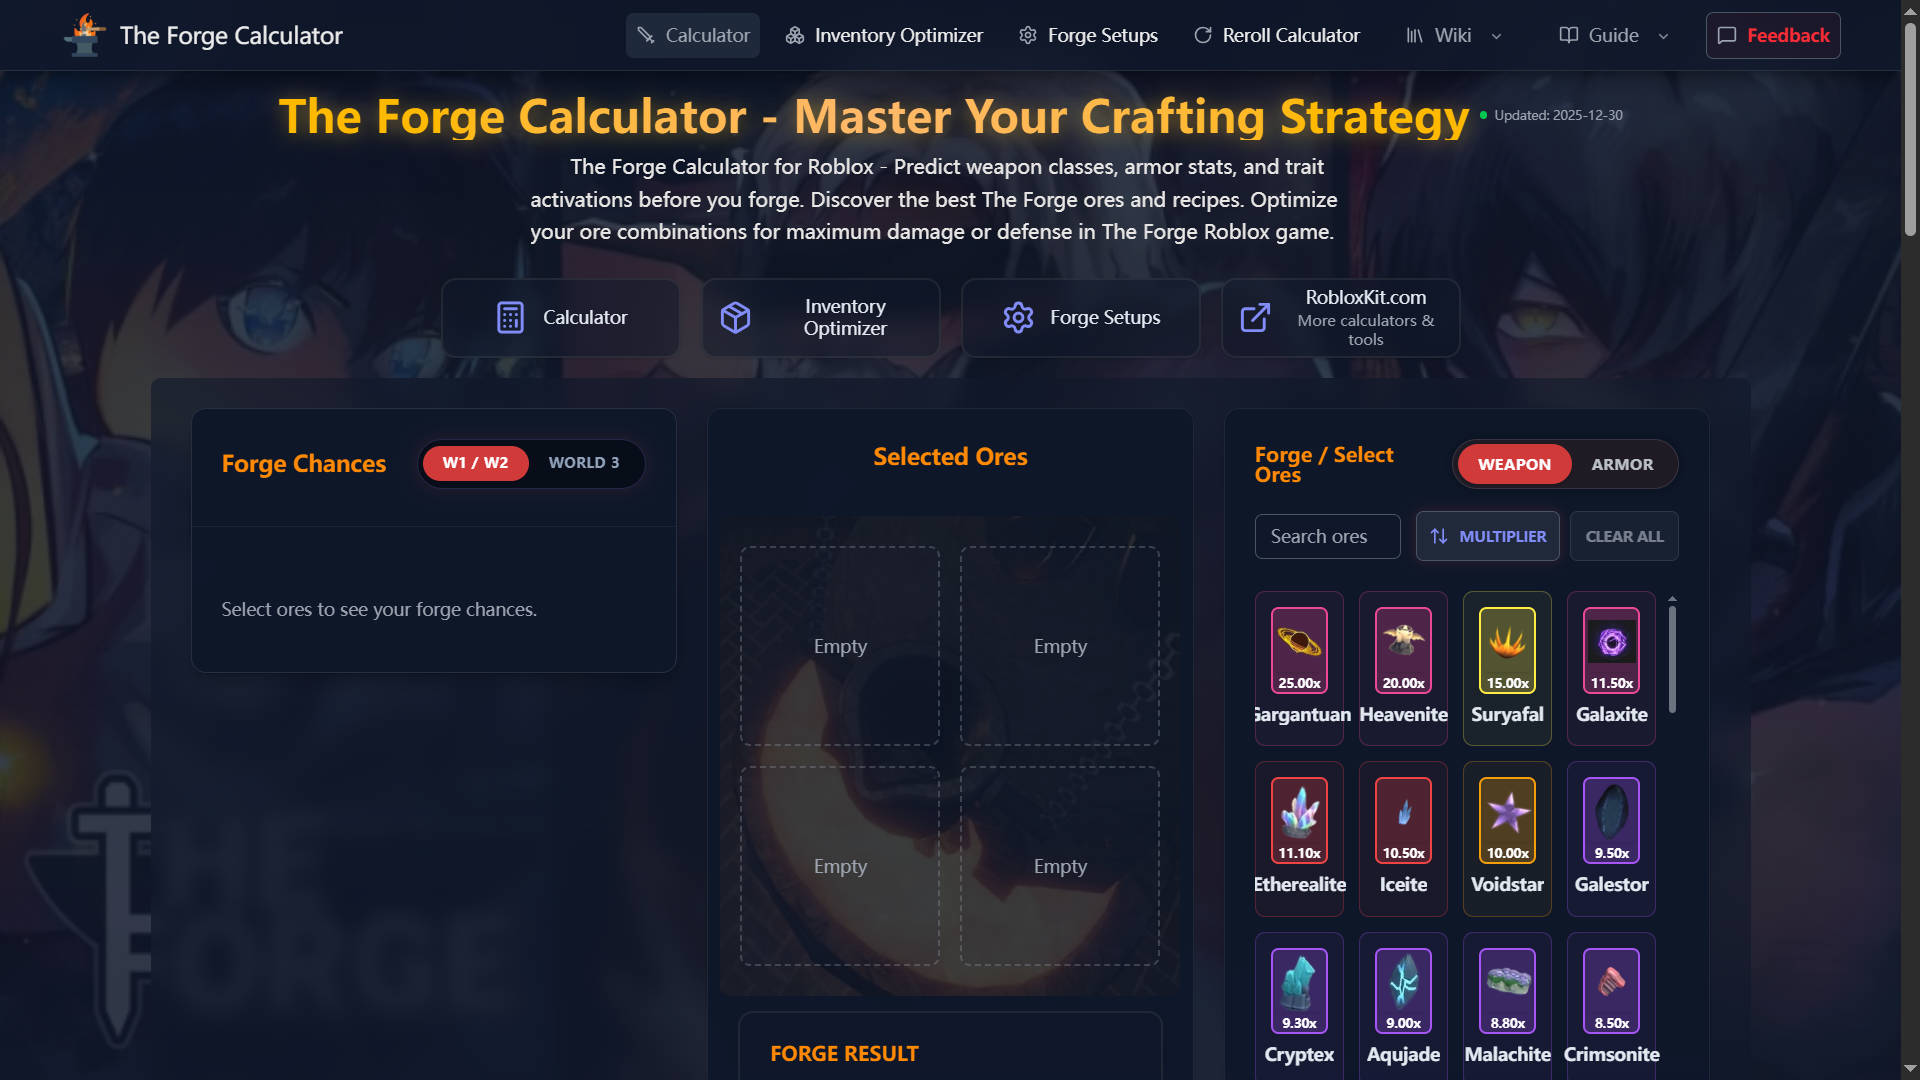Click the Search ores input field

(1327, 536)
